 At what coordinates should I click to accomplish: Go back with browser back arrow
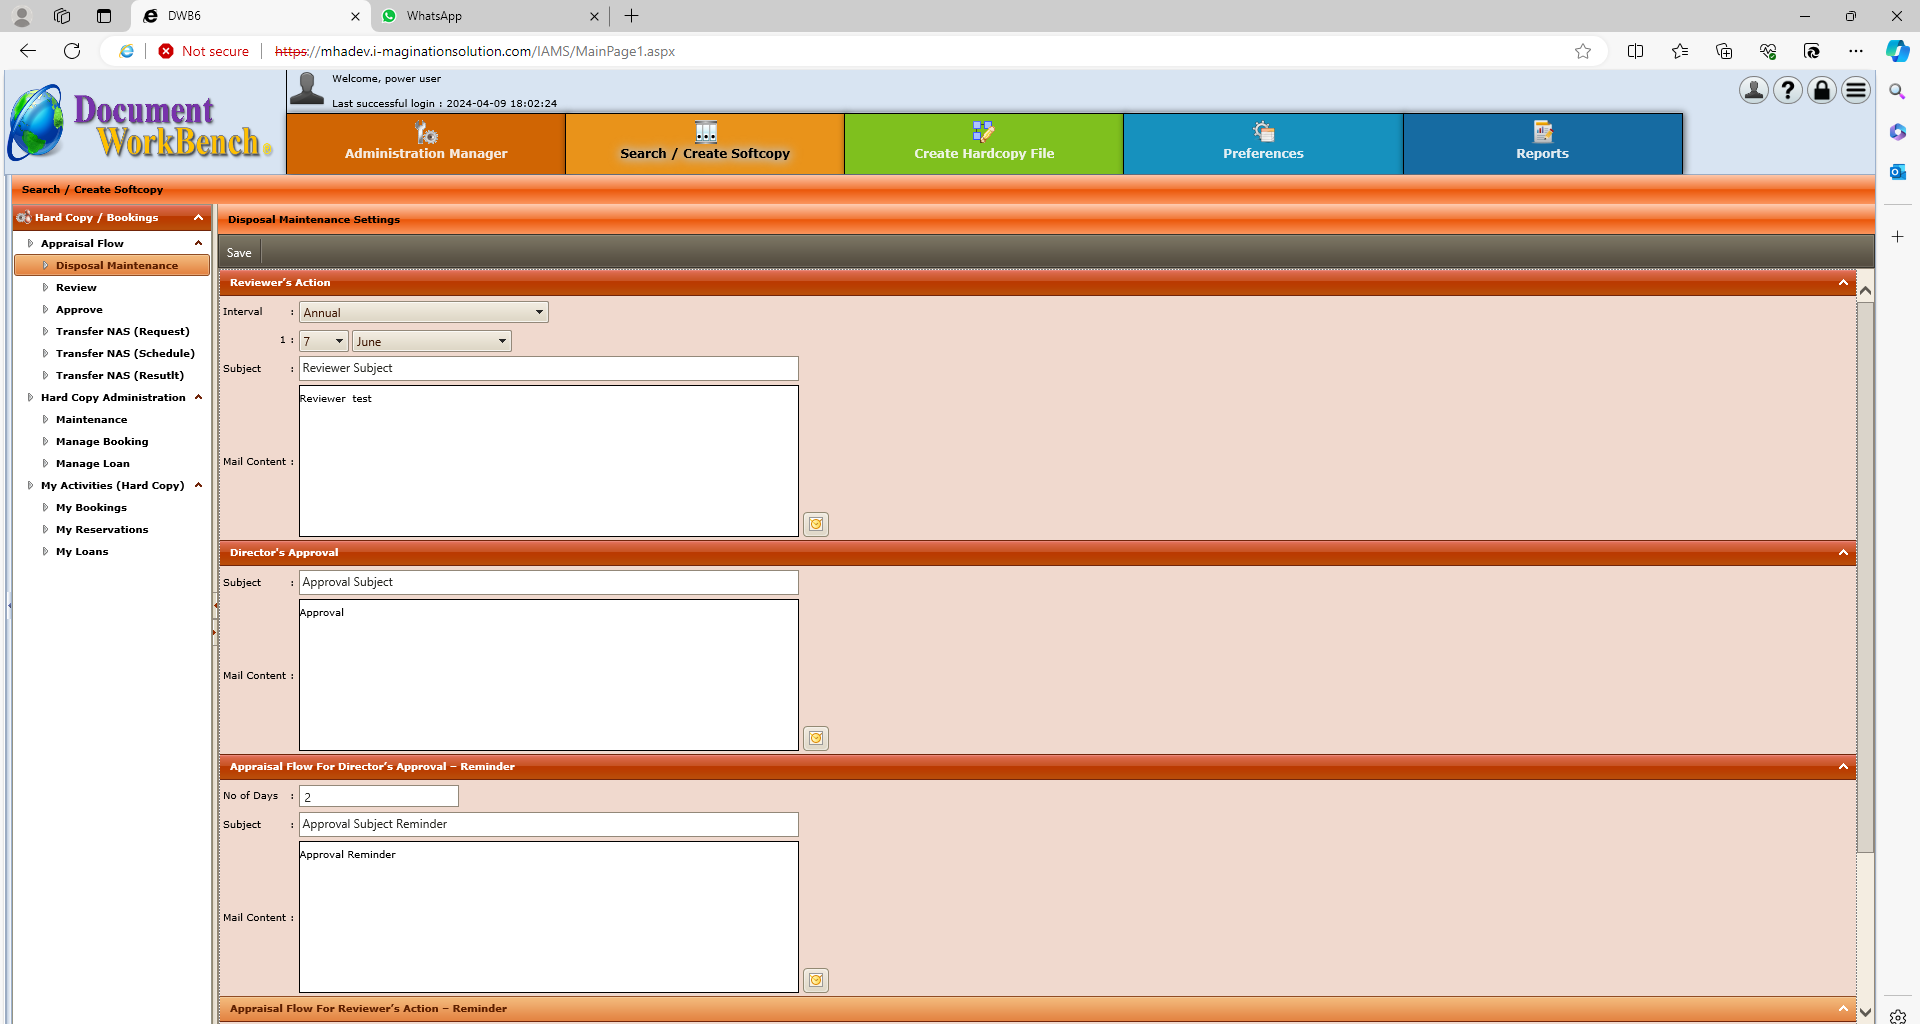(x=28, y=51)
